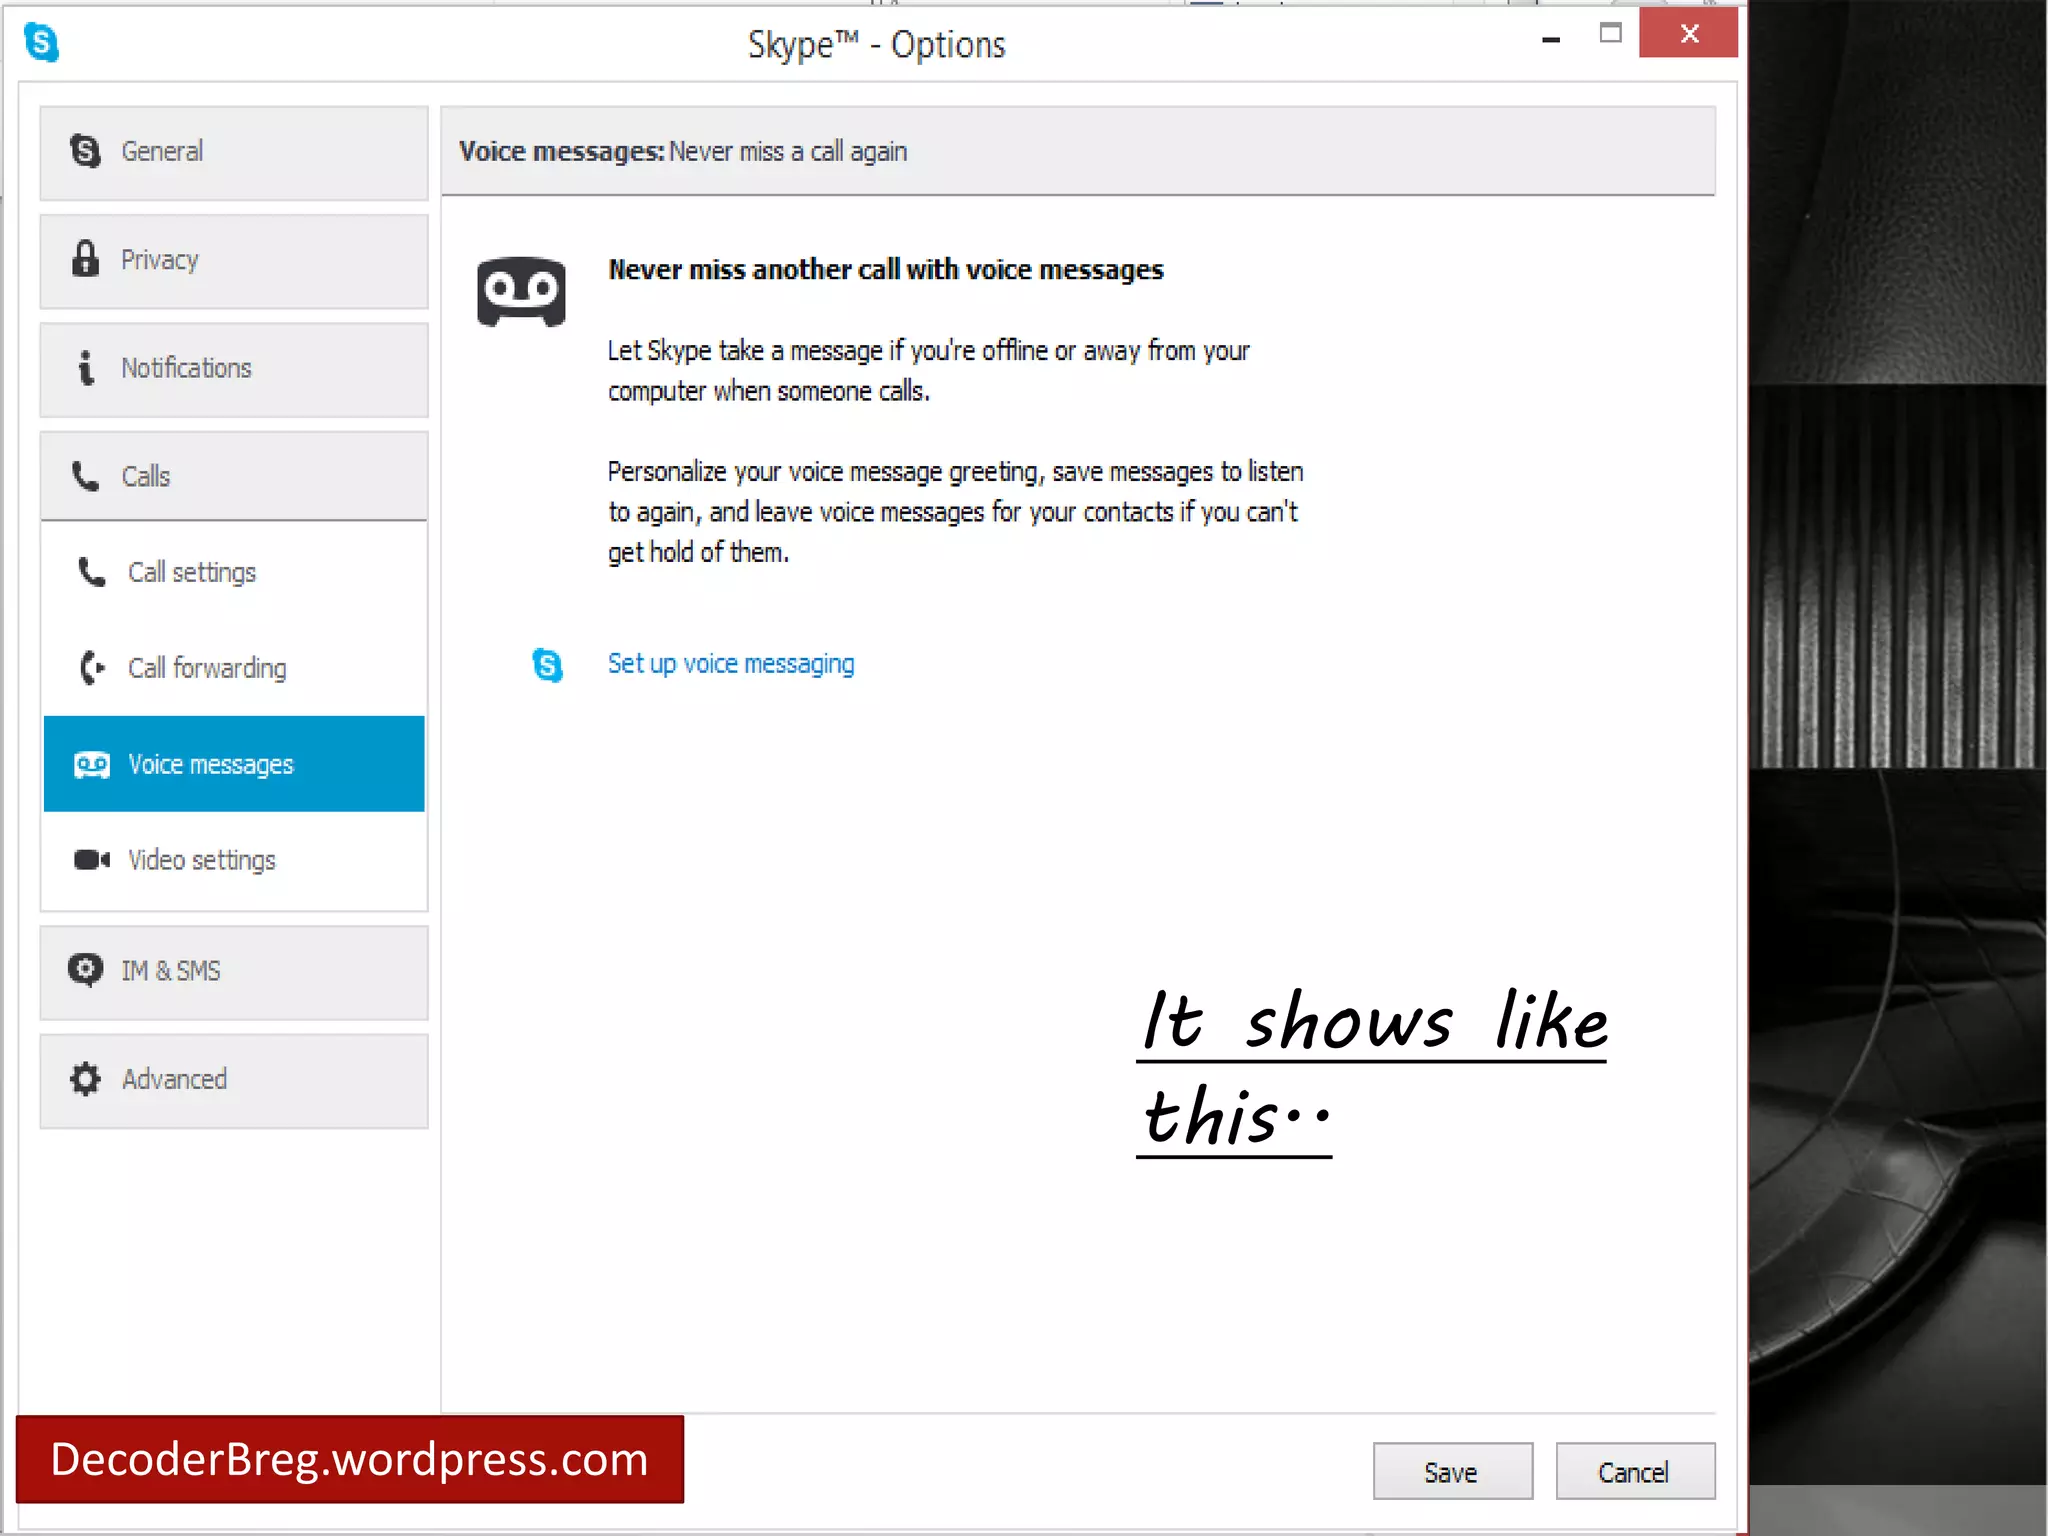Expand the IM & SMS section
This screenshot has height=1536, width=2048.
click(x=234, y=972)
